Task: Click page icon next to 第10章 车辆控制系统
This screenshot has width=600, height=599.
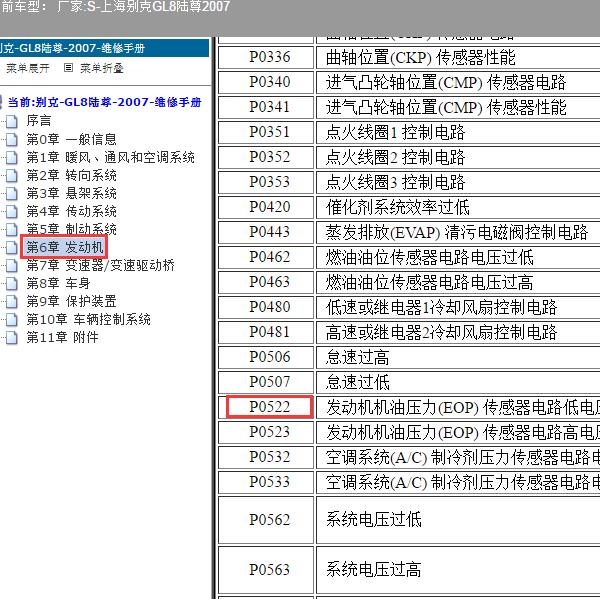Action: coord(12,319)
